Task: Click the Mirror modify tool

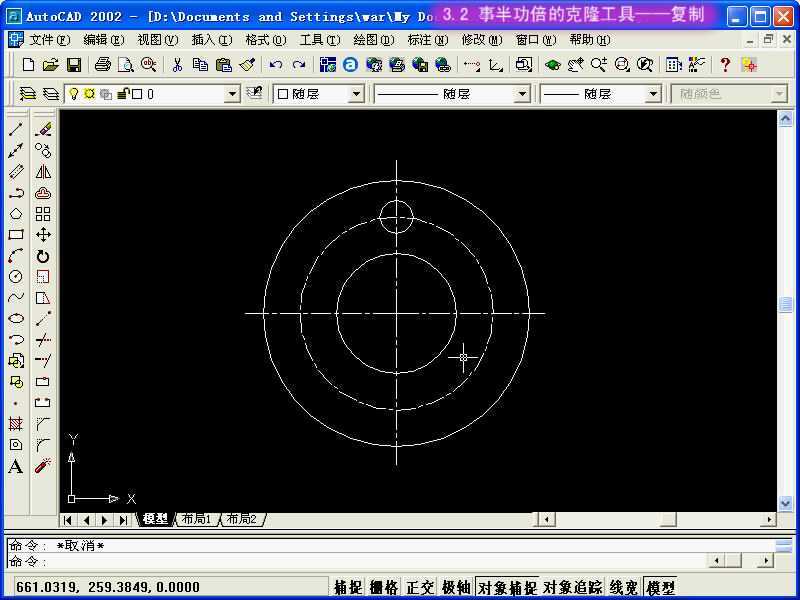Action: coord(43,171)
